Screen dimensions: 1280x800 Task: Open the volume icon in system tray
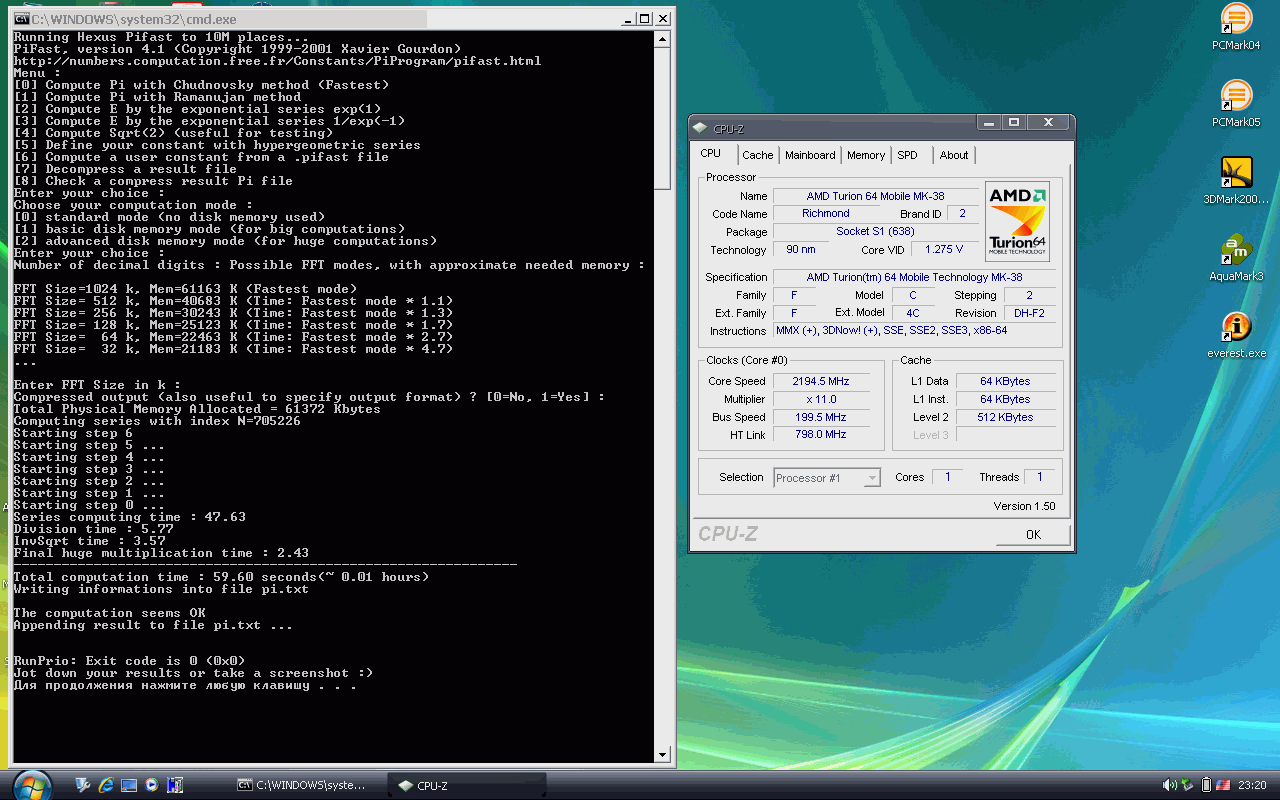pyautogui.click(x=1169, y=785)
